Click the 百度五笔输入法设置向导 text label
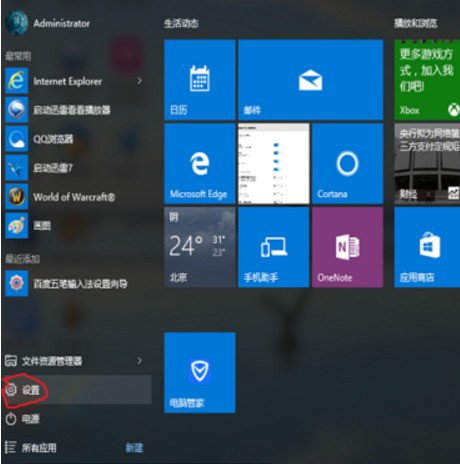The width and height of the screenshot is (460, 464). coord(80,284)
